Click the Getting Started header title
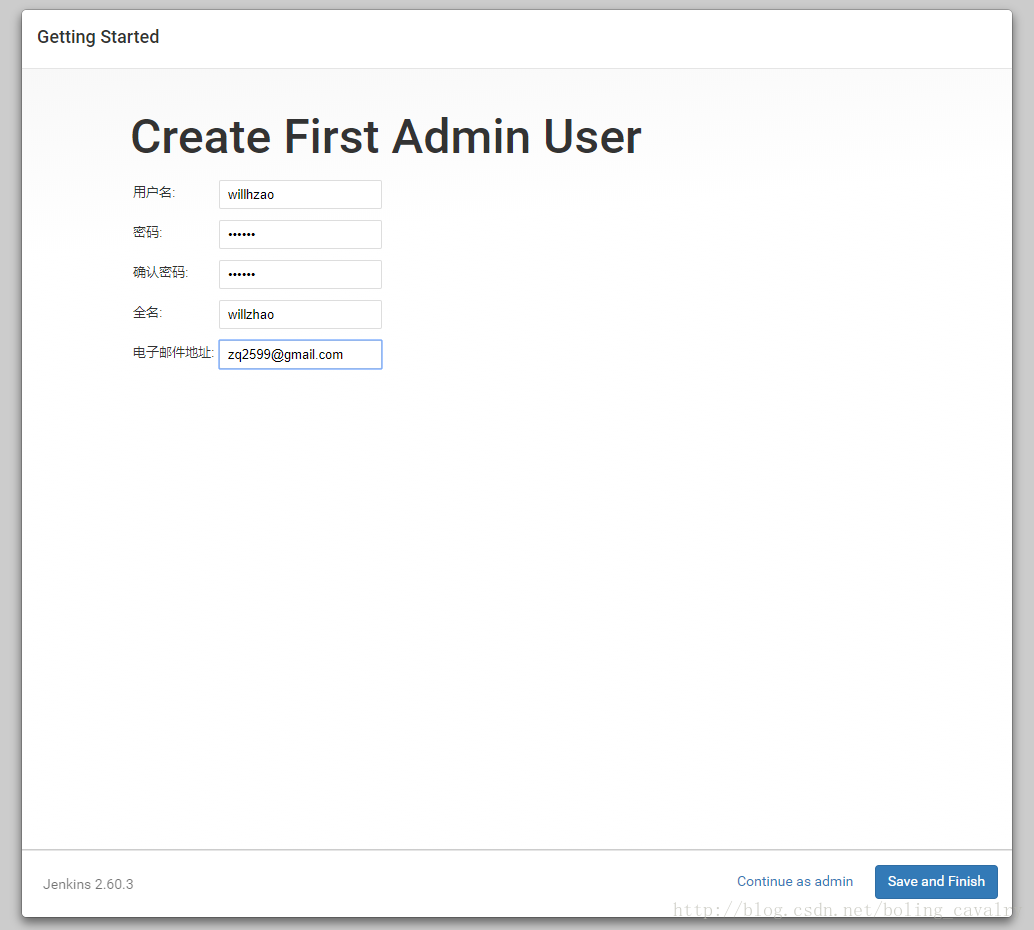Viewport: 1034px width, 930px height. point(98,37)
